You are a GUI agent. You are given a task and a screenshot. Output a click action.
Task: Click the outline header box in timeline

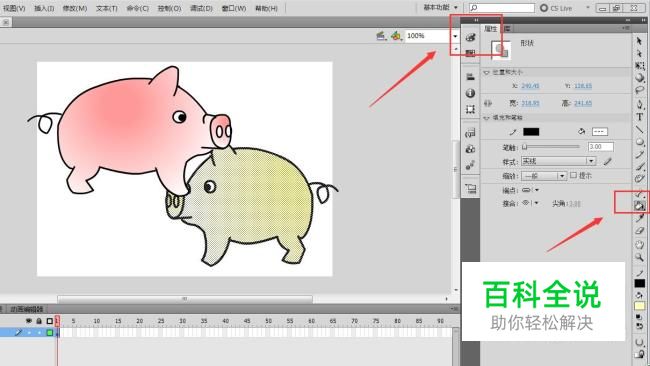[50, 321]
